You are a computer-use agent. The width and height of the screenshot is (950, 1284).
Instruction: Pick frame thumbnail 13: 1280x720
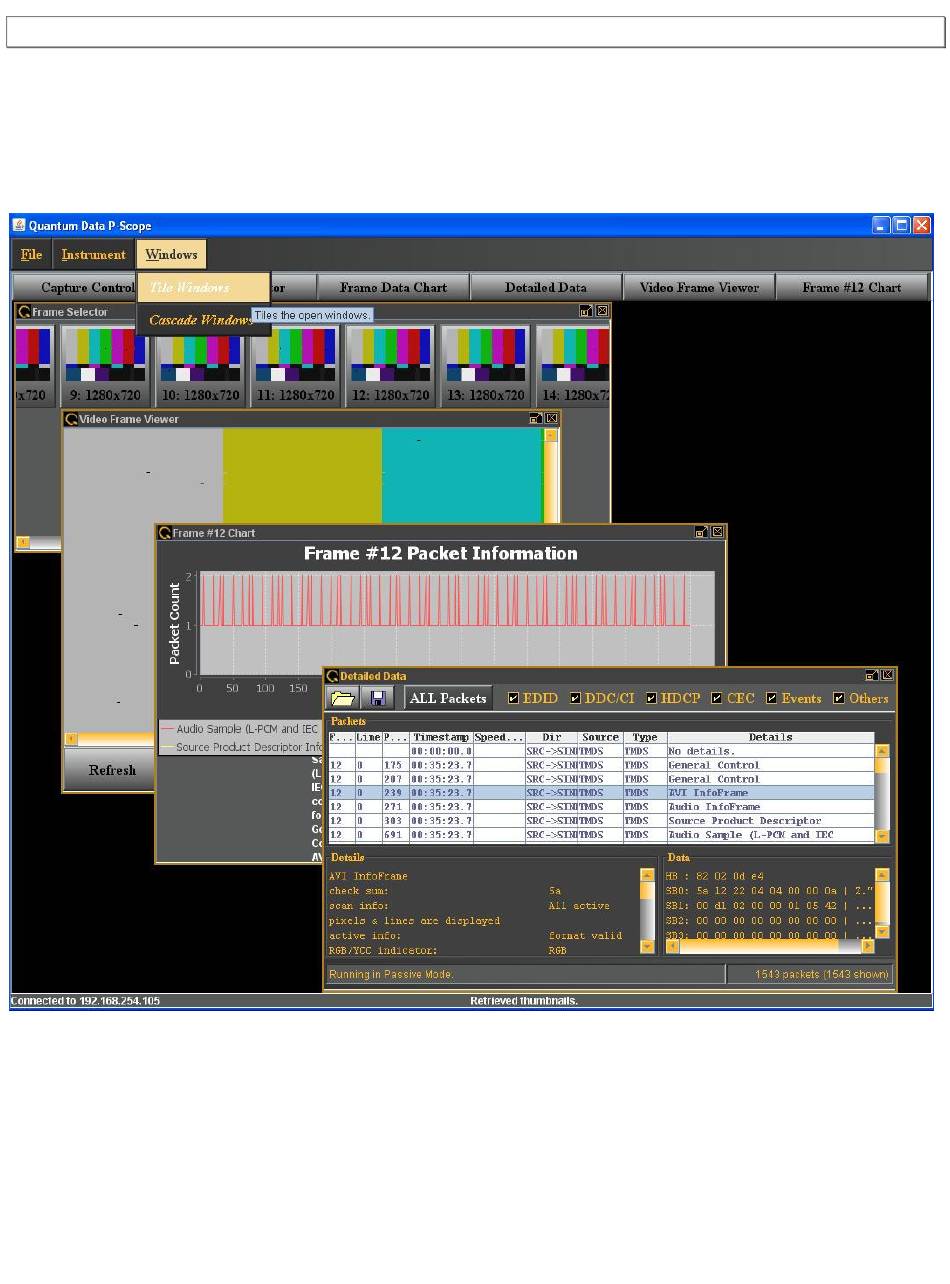pyautogui.click(x=485, y=365)
